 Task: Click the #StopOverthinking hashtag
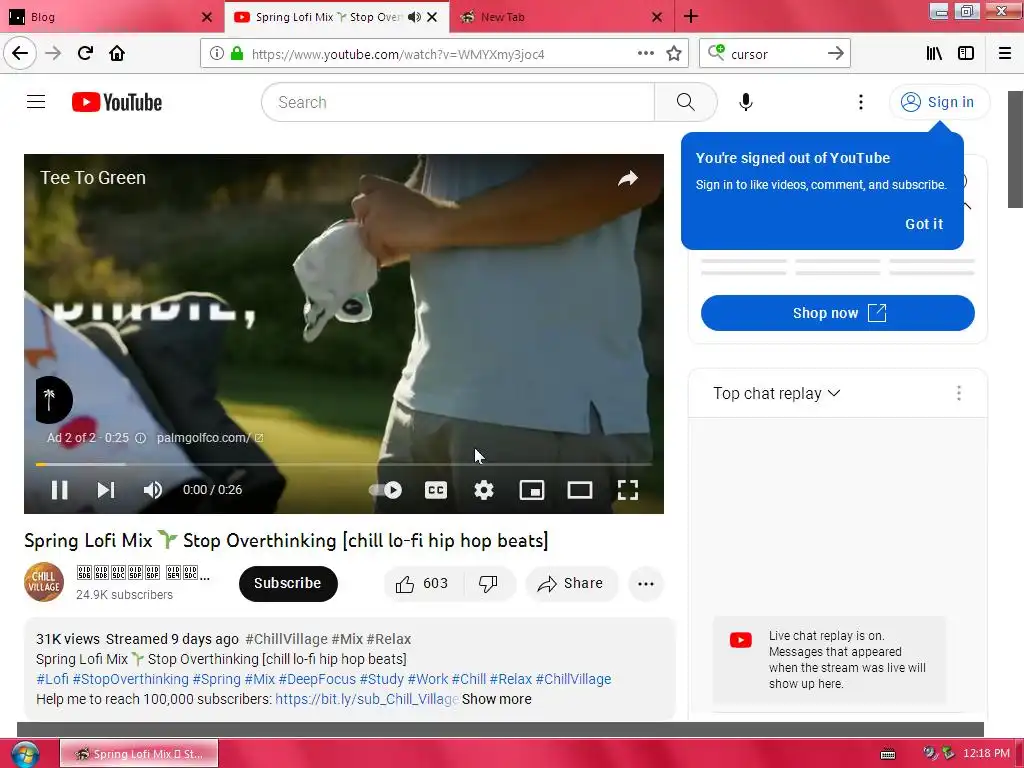click(131, 679)
